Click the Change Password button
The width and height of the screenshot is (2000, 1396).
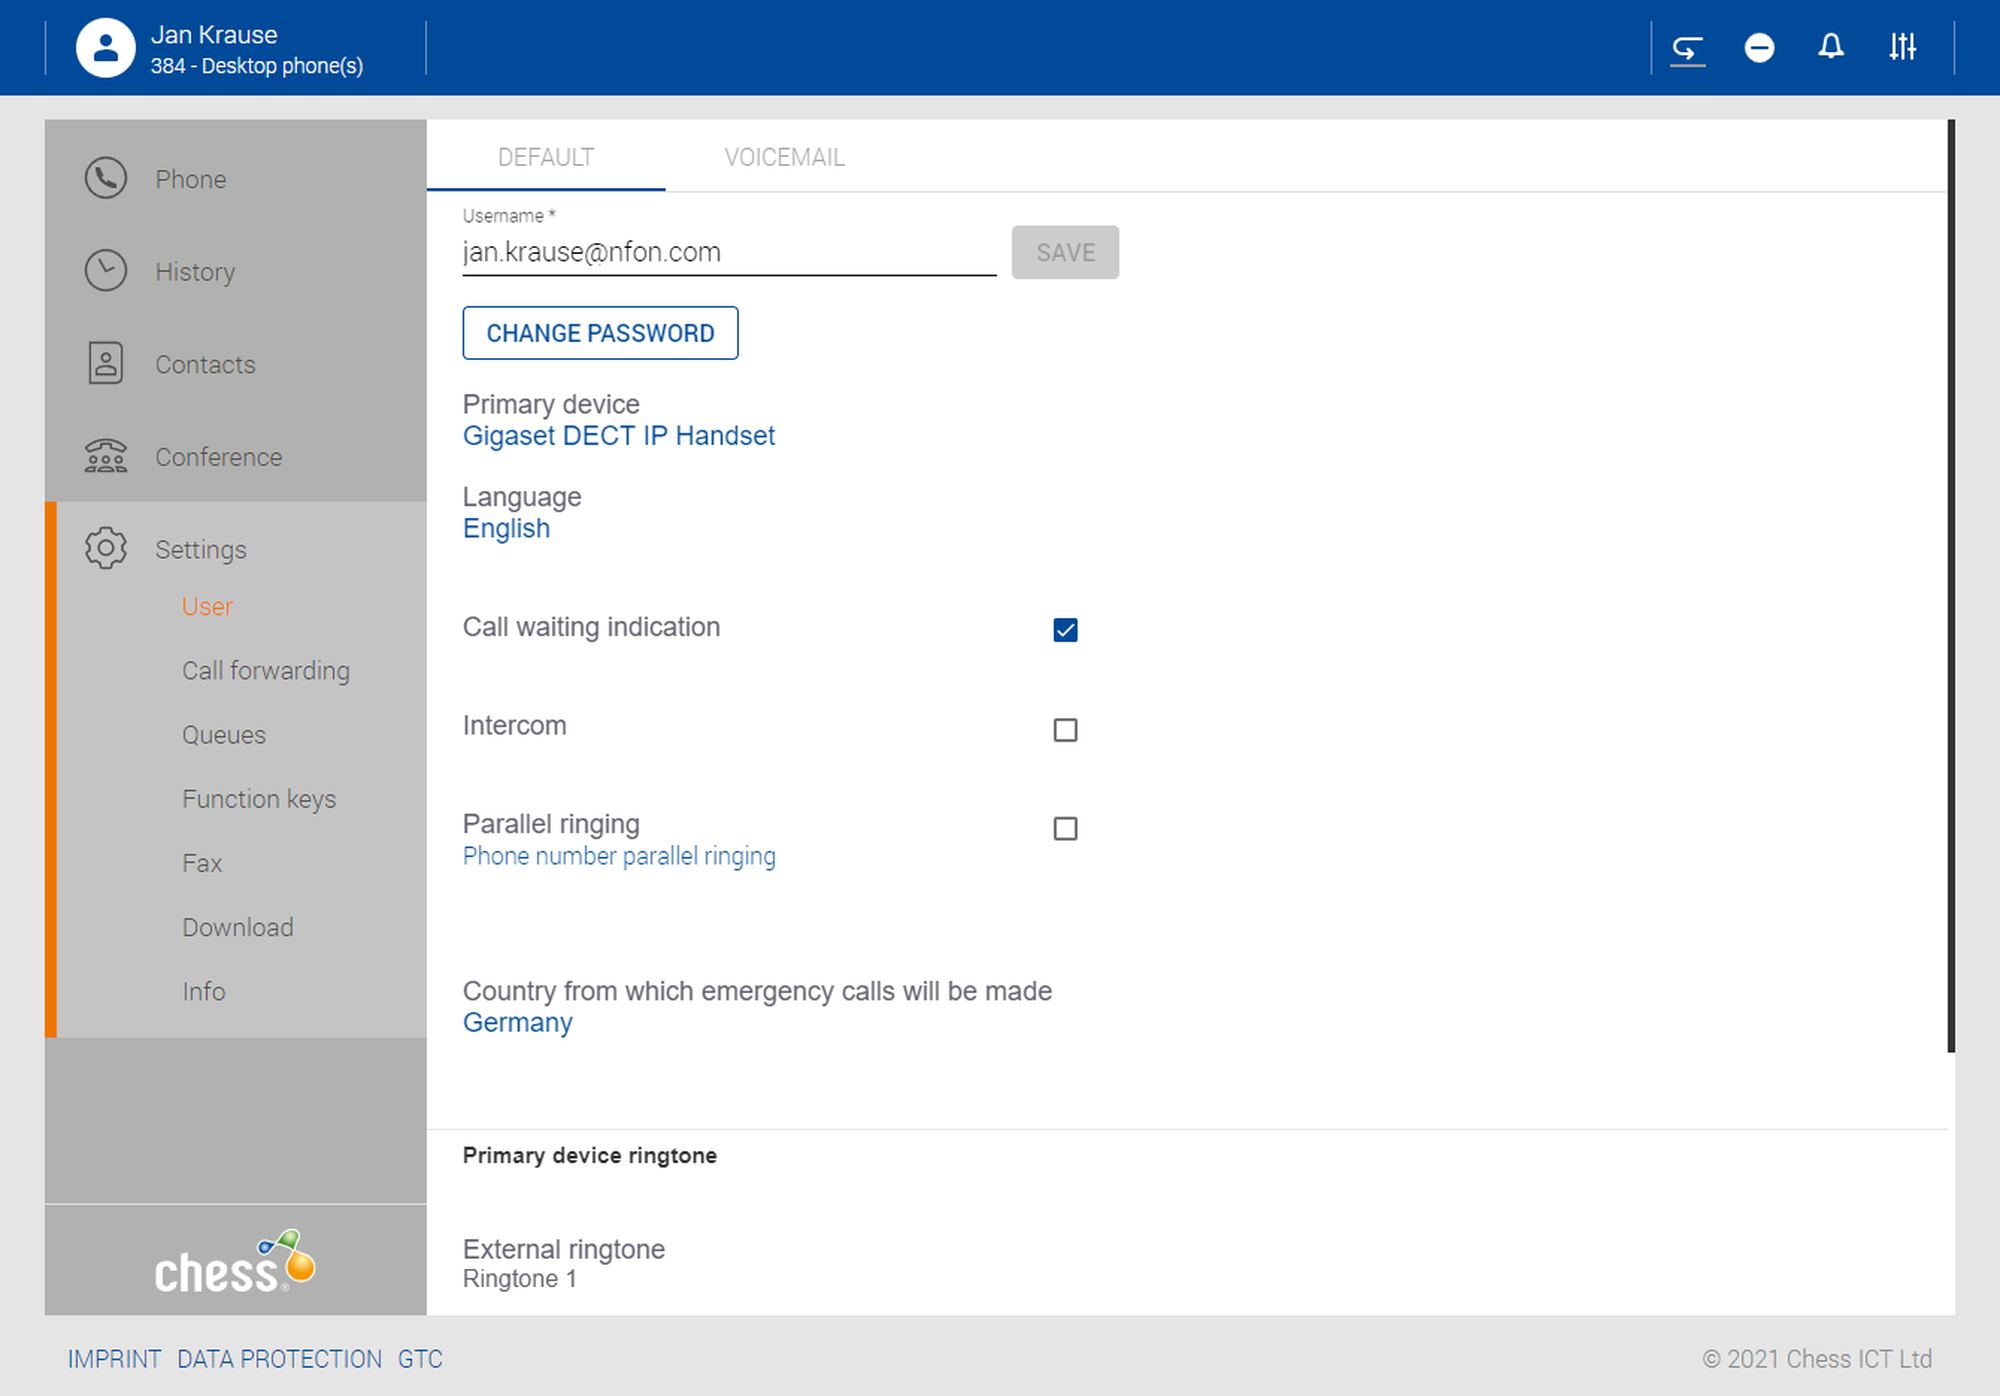600,333
